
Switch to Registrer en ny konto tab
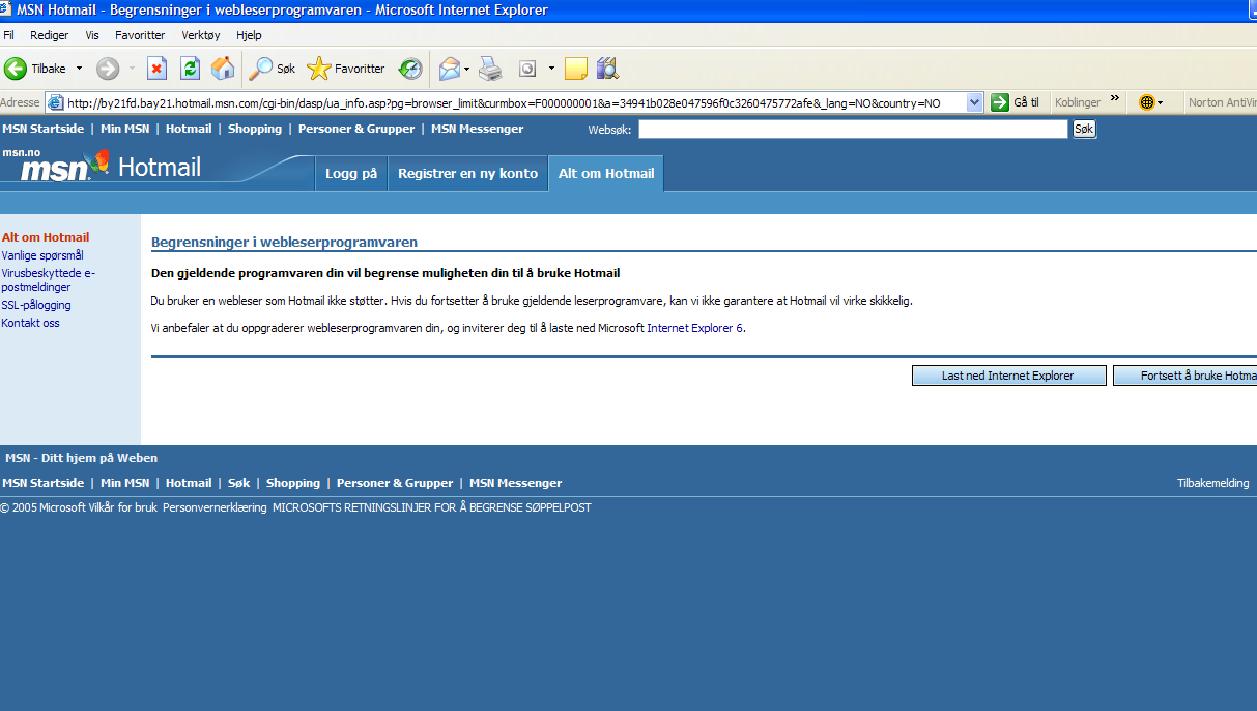[x=468, y=173]
